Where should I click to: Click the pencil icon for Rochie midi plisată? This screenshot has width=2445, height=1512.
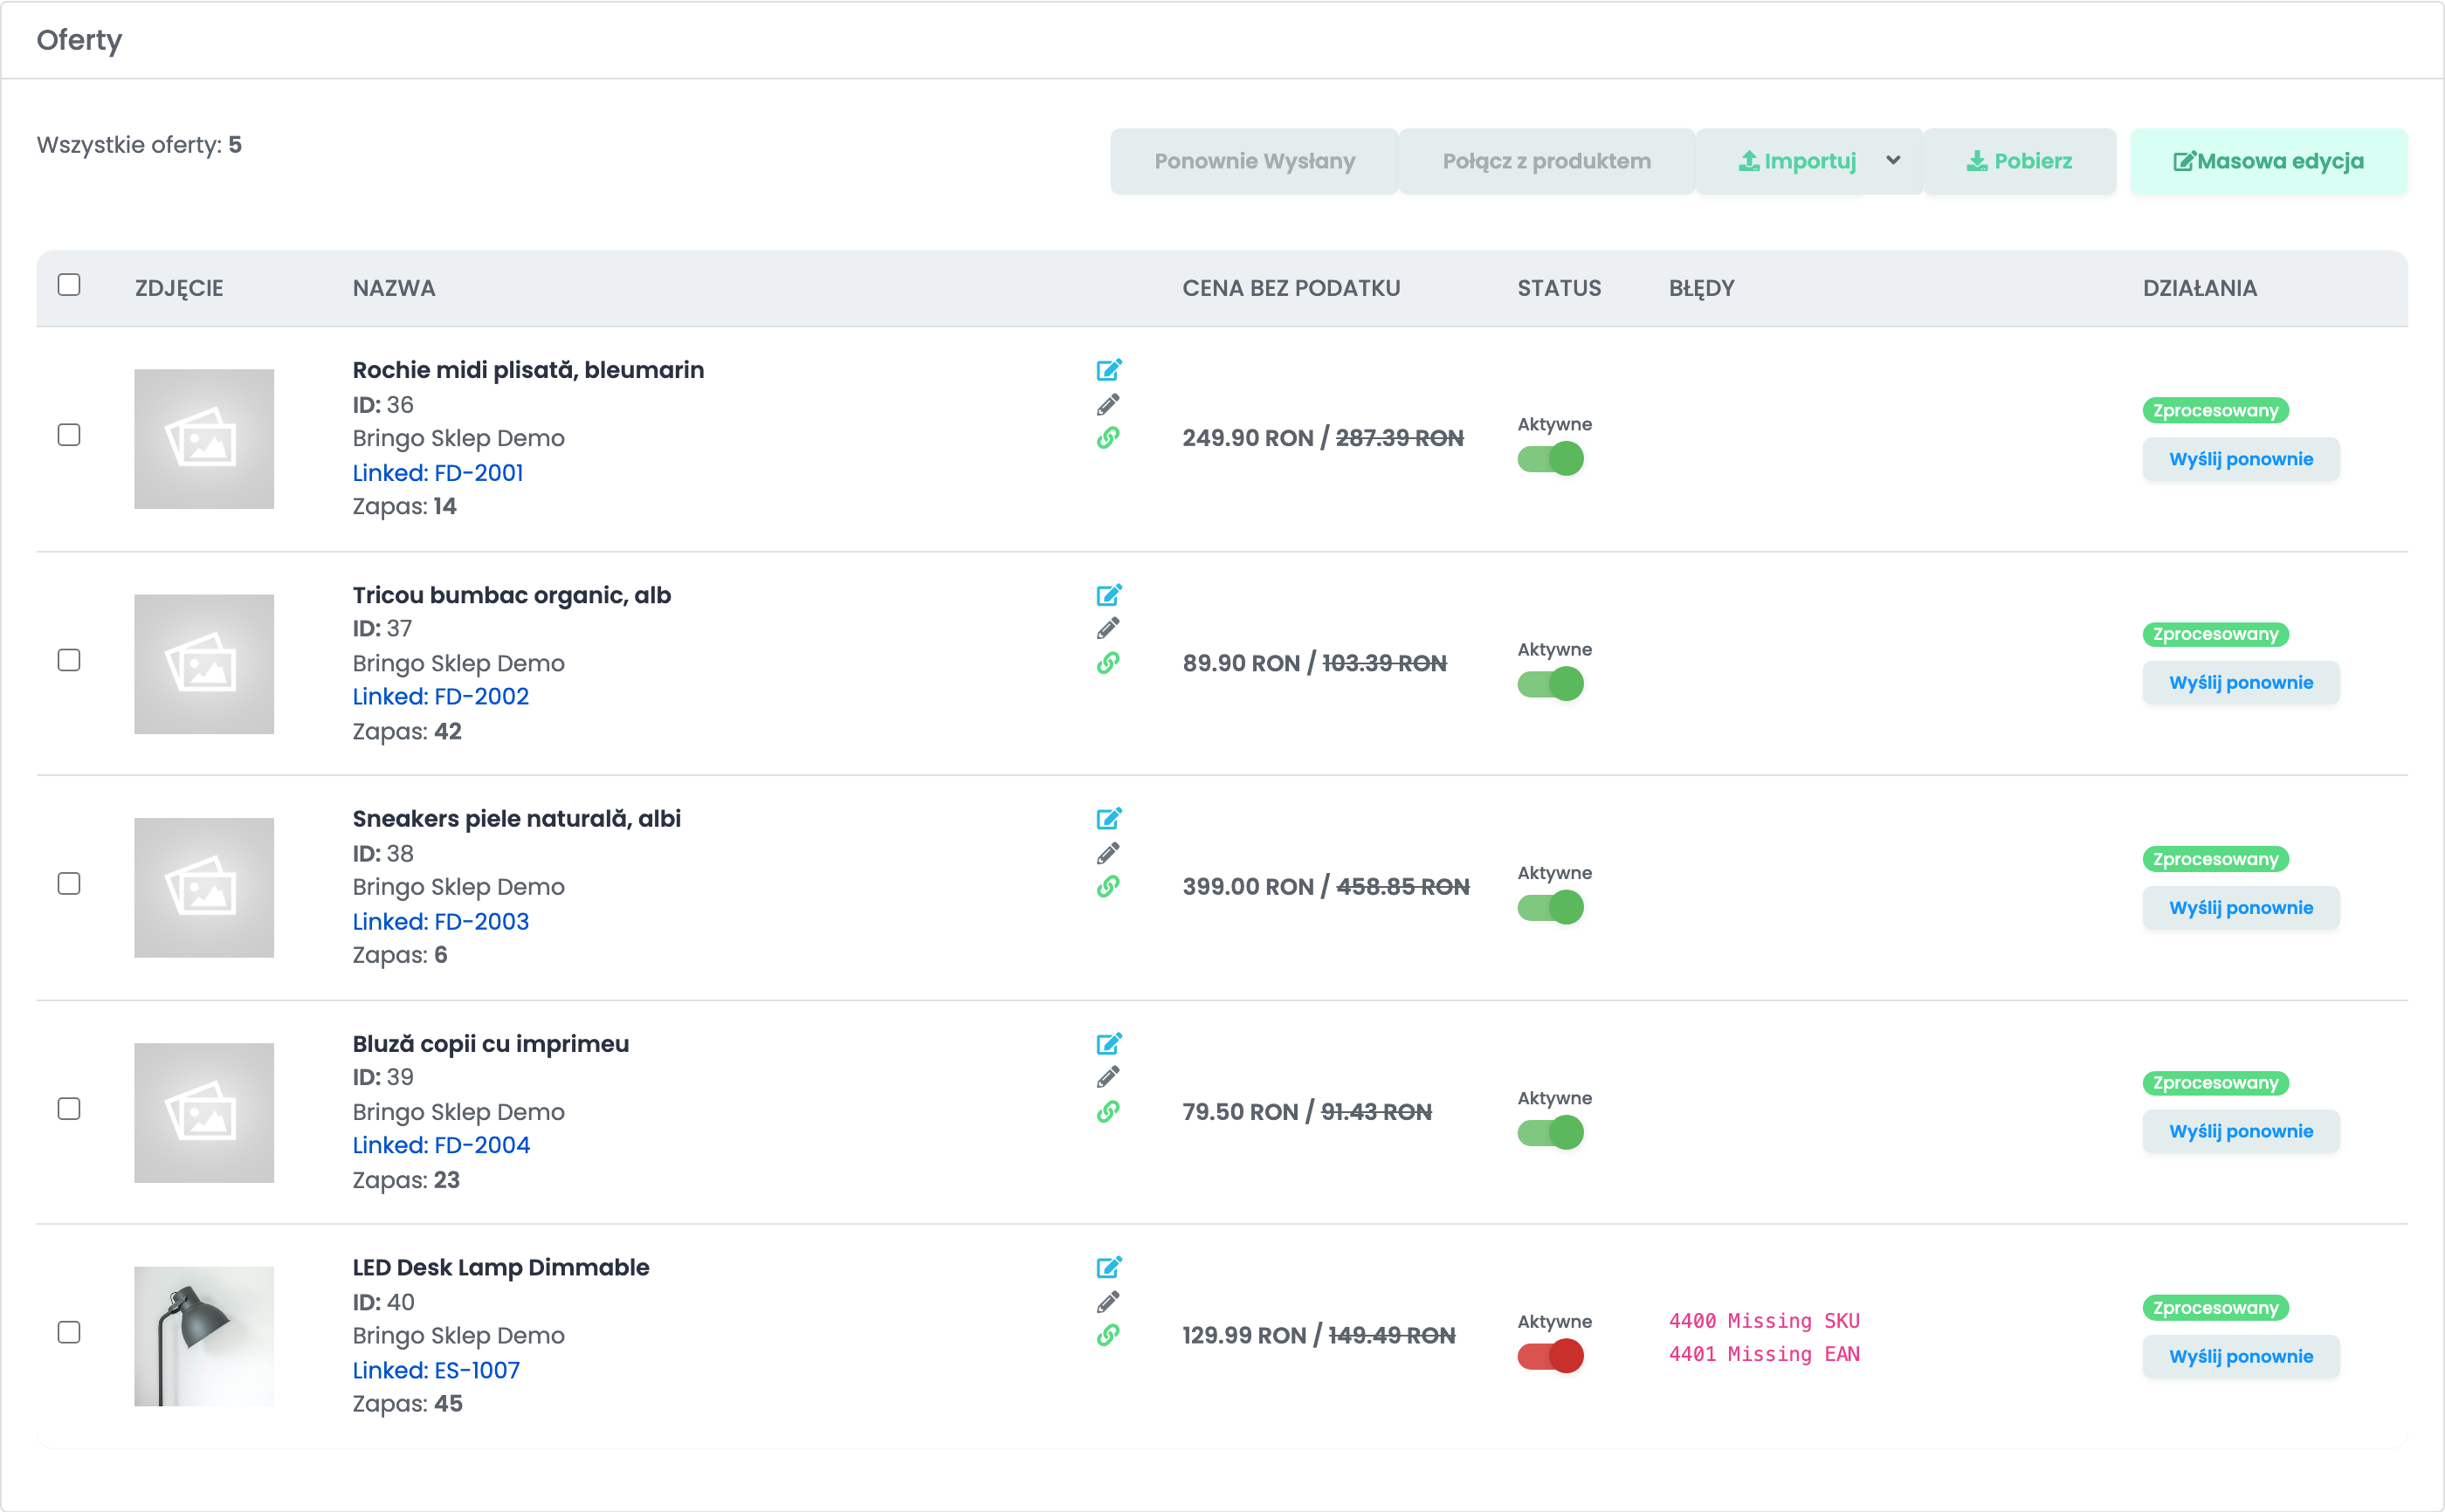[1108, 404]
